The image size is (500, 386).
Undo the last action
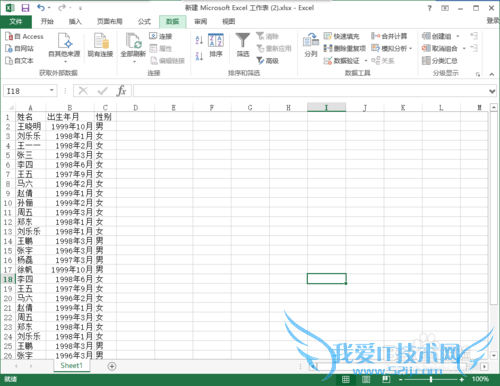point(41,7)
